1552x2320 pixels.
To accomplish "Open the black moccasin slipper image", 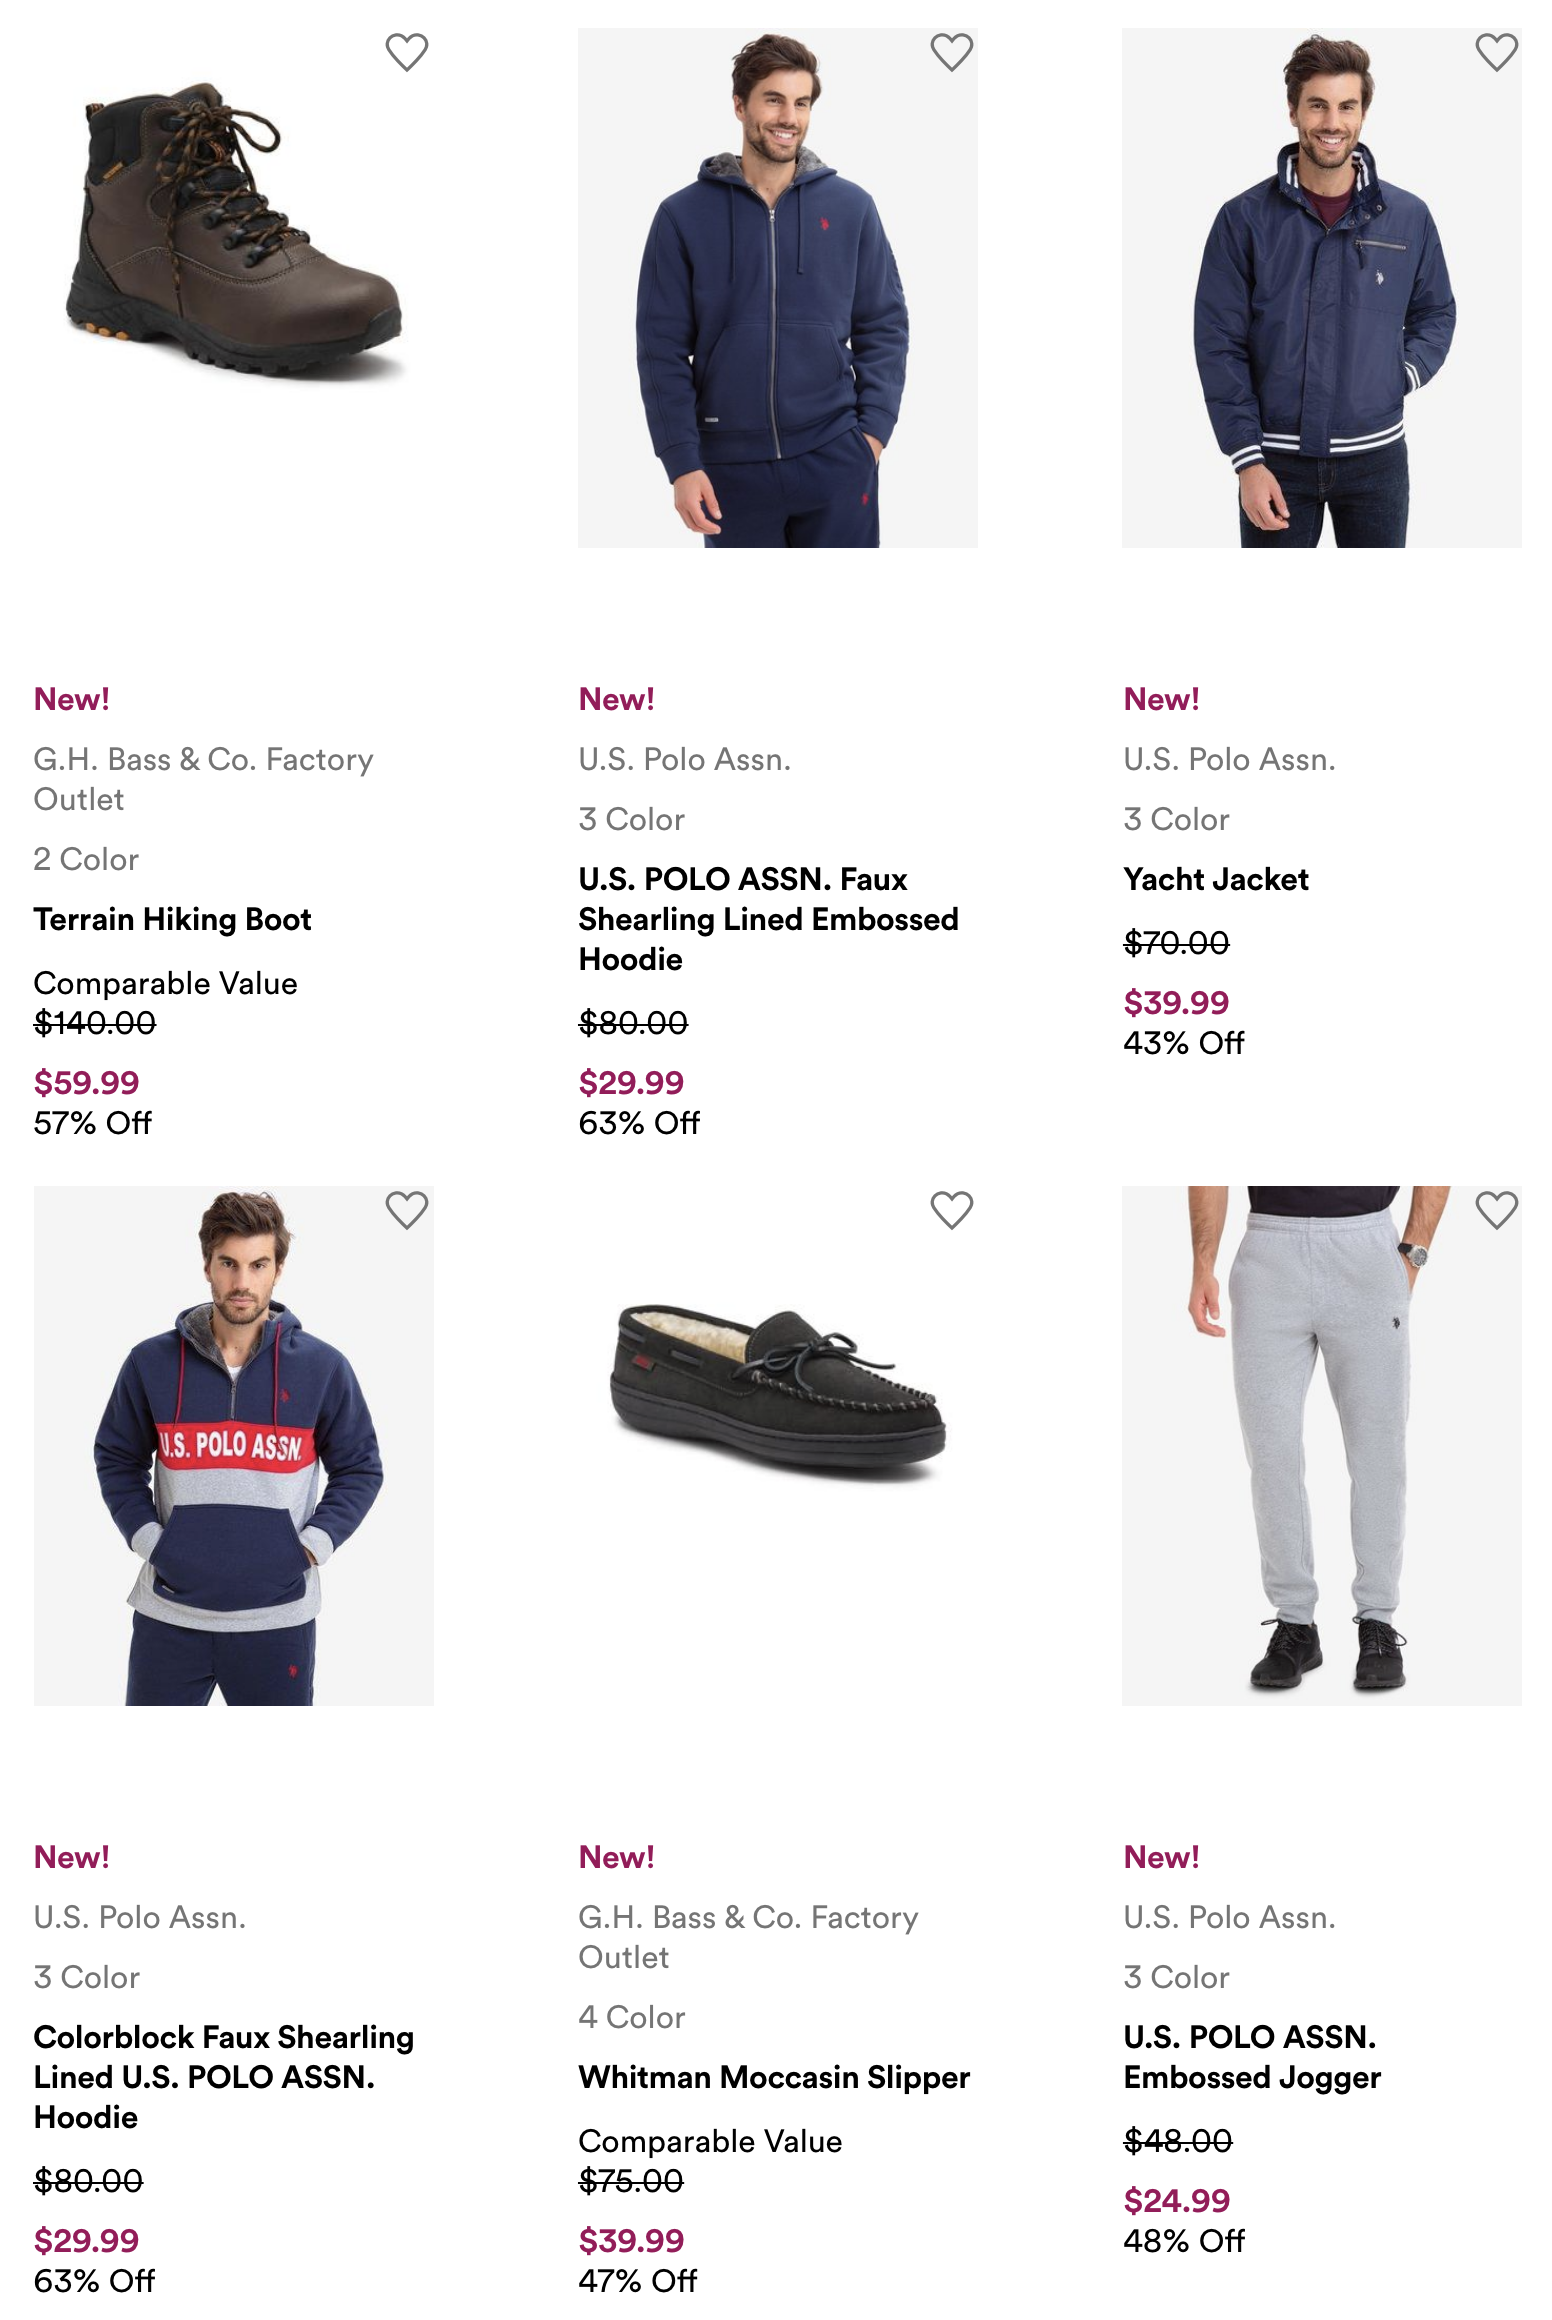I will 777,1390.
